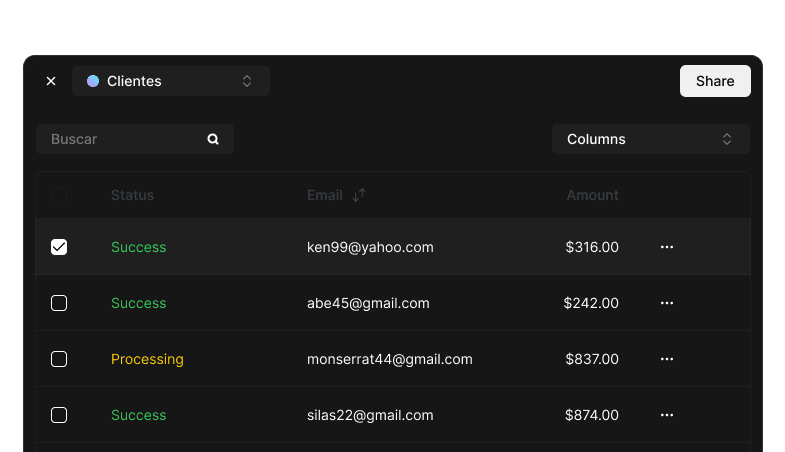This screenshot has width=785, height=452.
Task: Open row actions for silas22@gmail.com
Action: click(x=667, y=415)
